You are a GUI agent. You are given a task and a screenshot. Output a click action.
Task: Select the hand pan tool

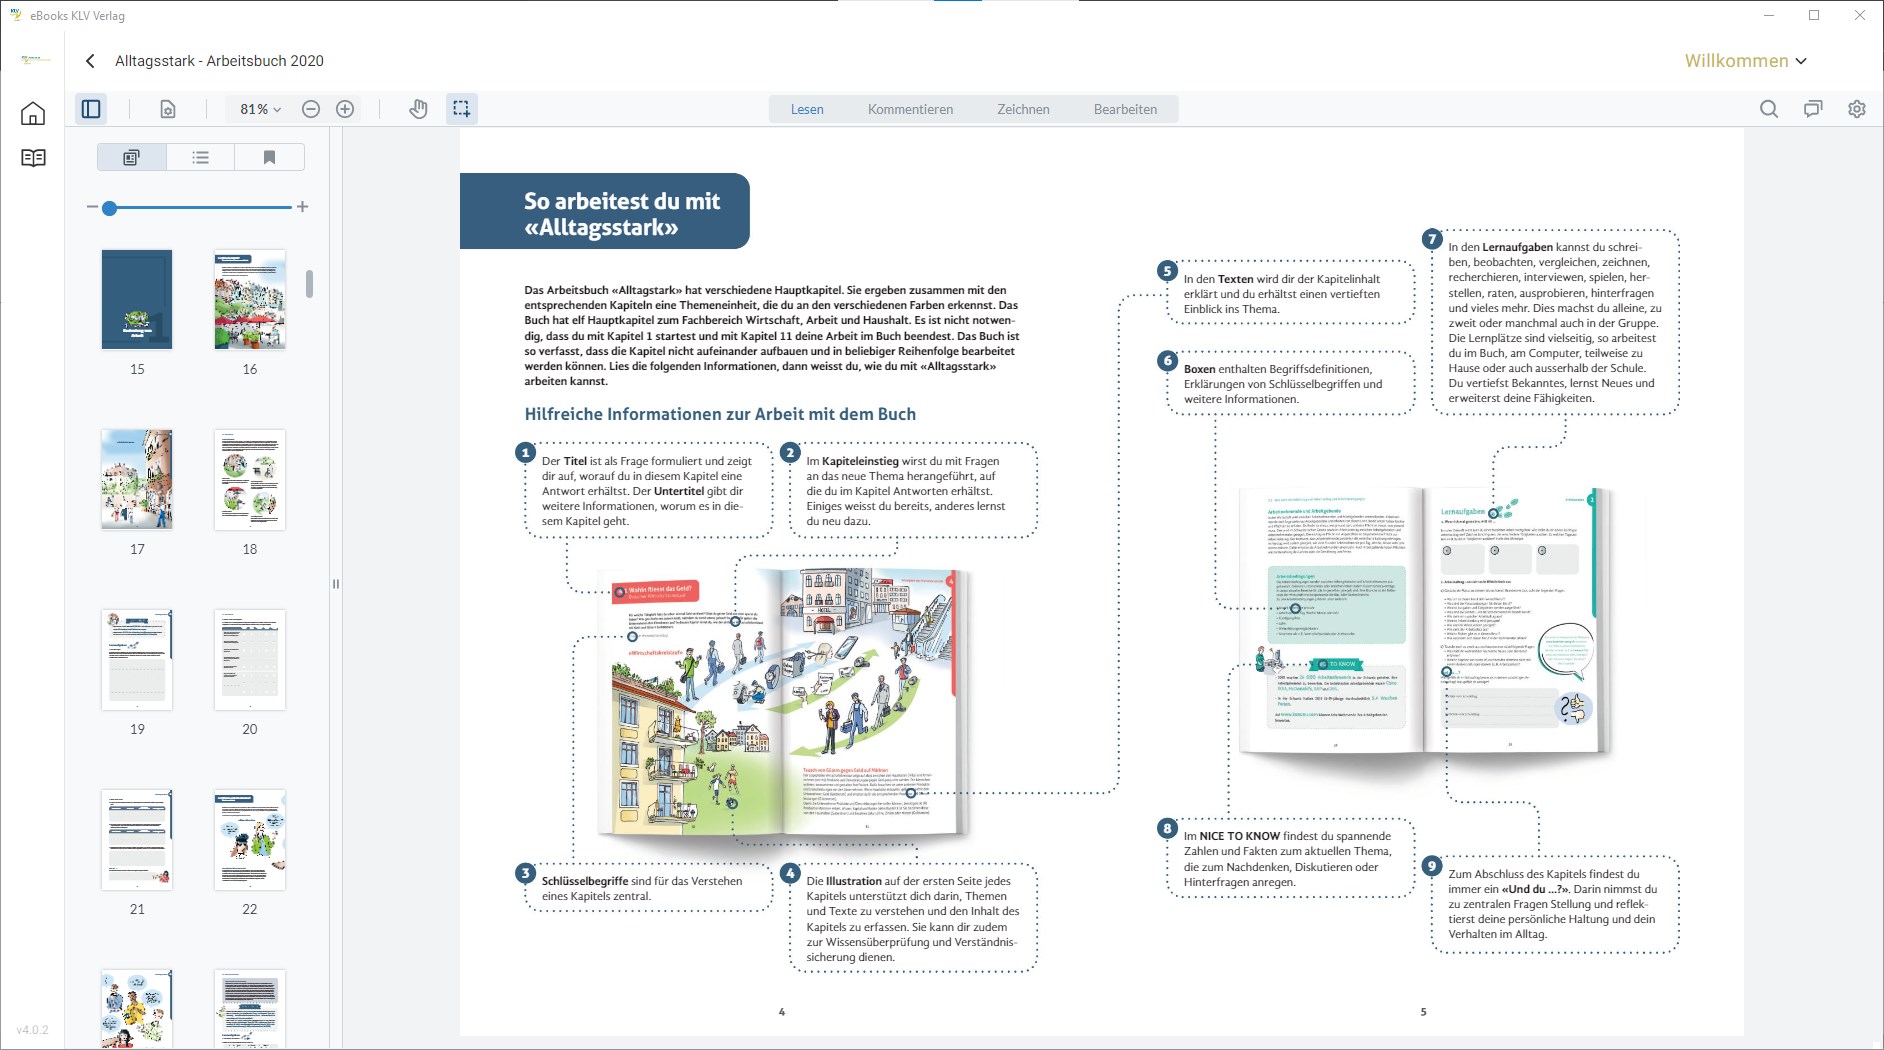click(418, 109)
